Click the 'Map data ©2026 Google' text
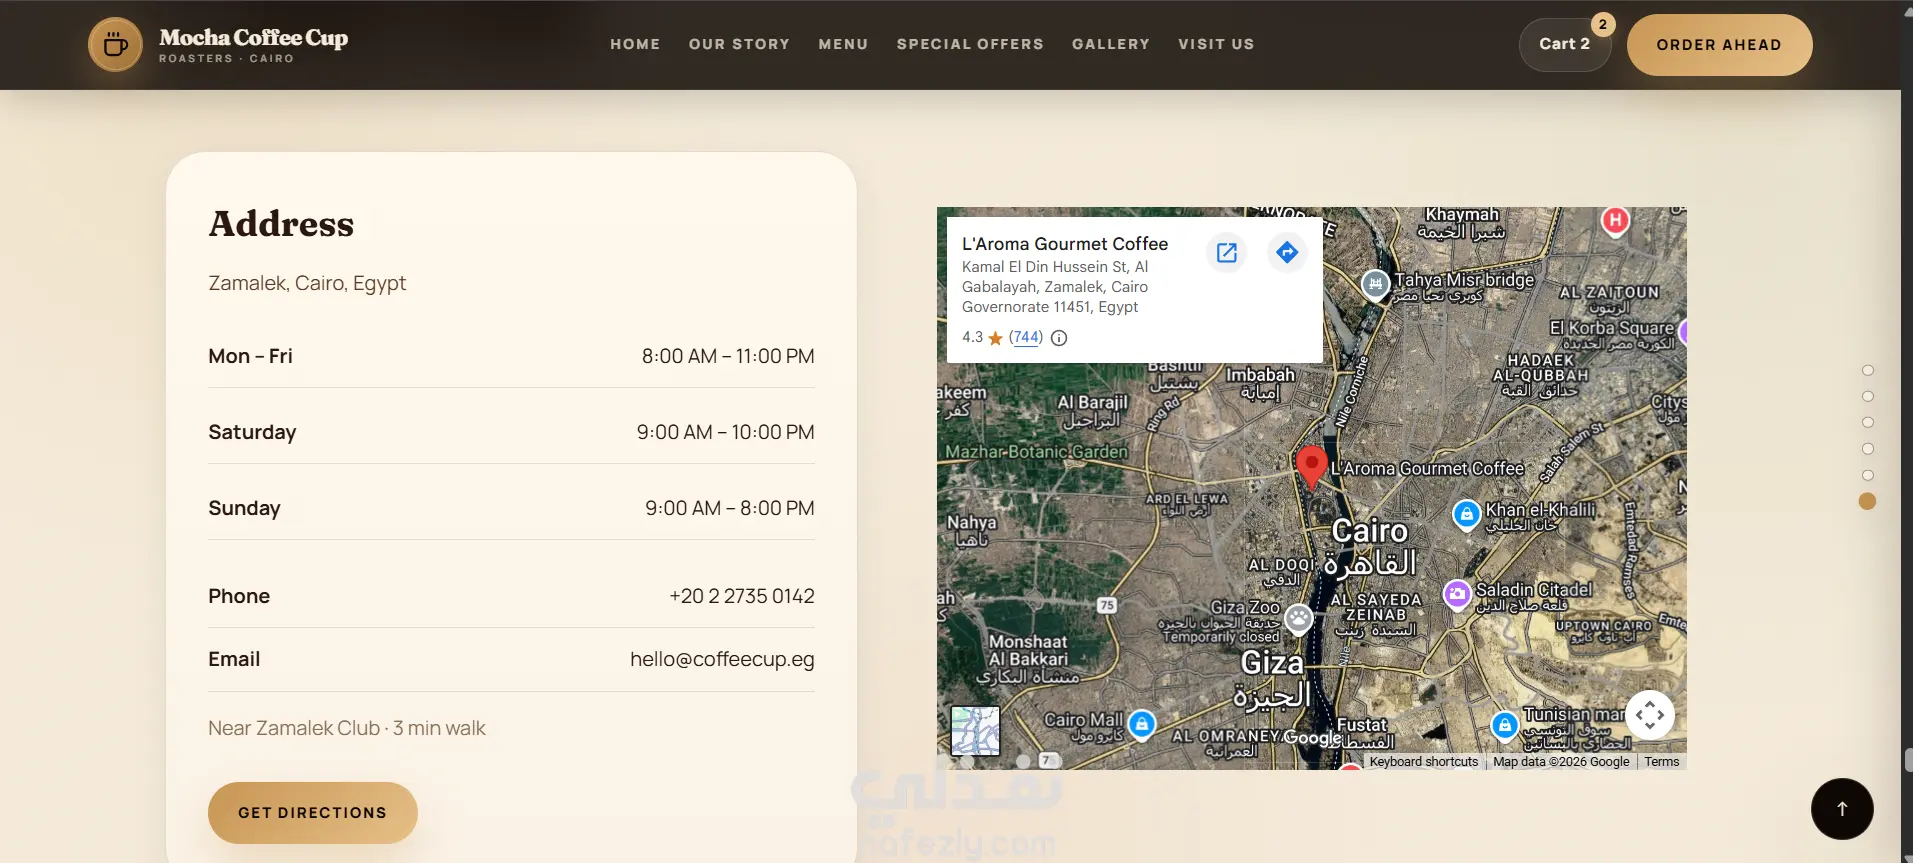1913x863 pixels. point(1561,762)
